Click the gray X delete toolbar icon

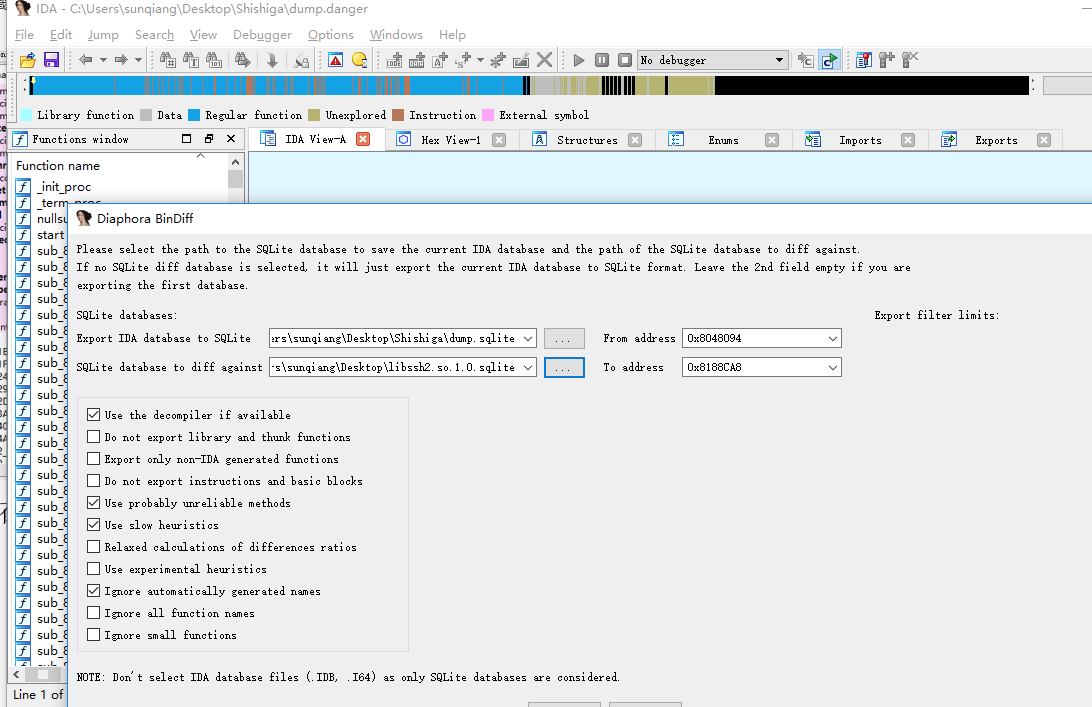coord(545,61)
